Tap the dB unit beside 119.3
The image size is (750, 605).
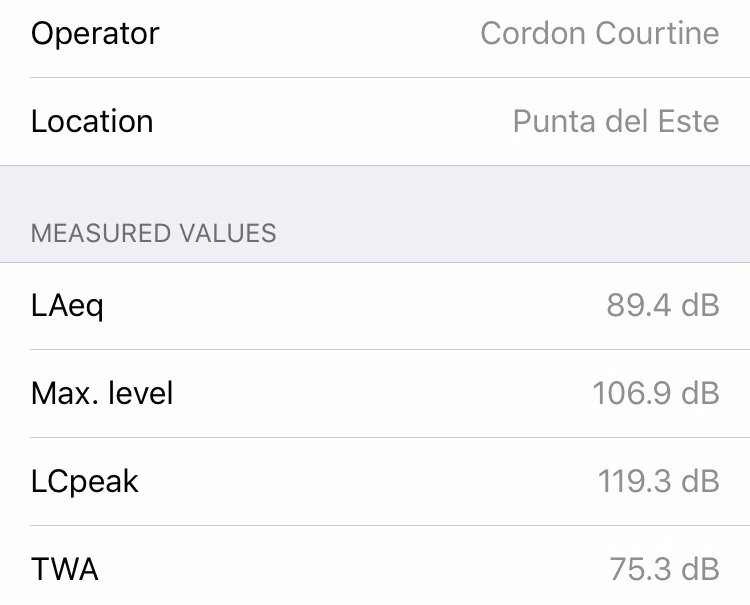tap(700, 481)
